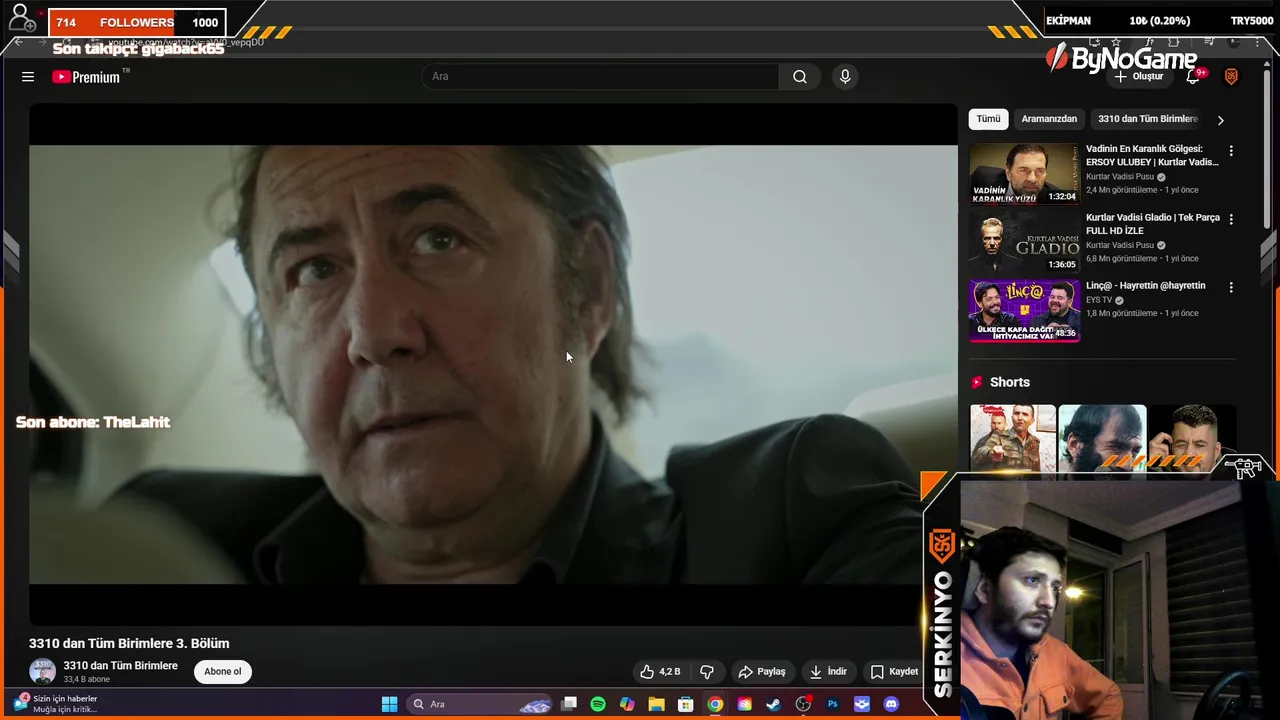The height and width of the screenshot is (720, 1280).
Task: Open the YouTube hamburger guide menu
Action: tap(28, 77)
